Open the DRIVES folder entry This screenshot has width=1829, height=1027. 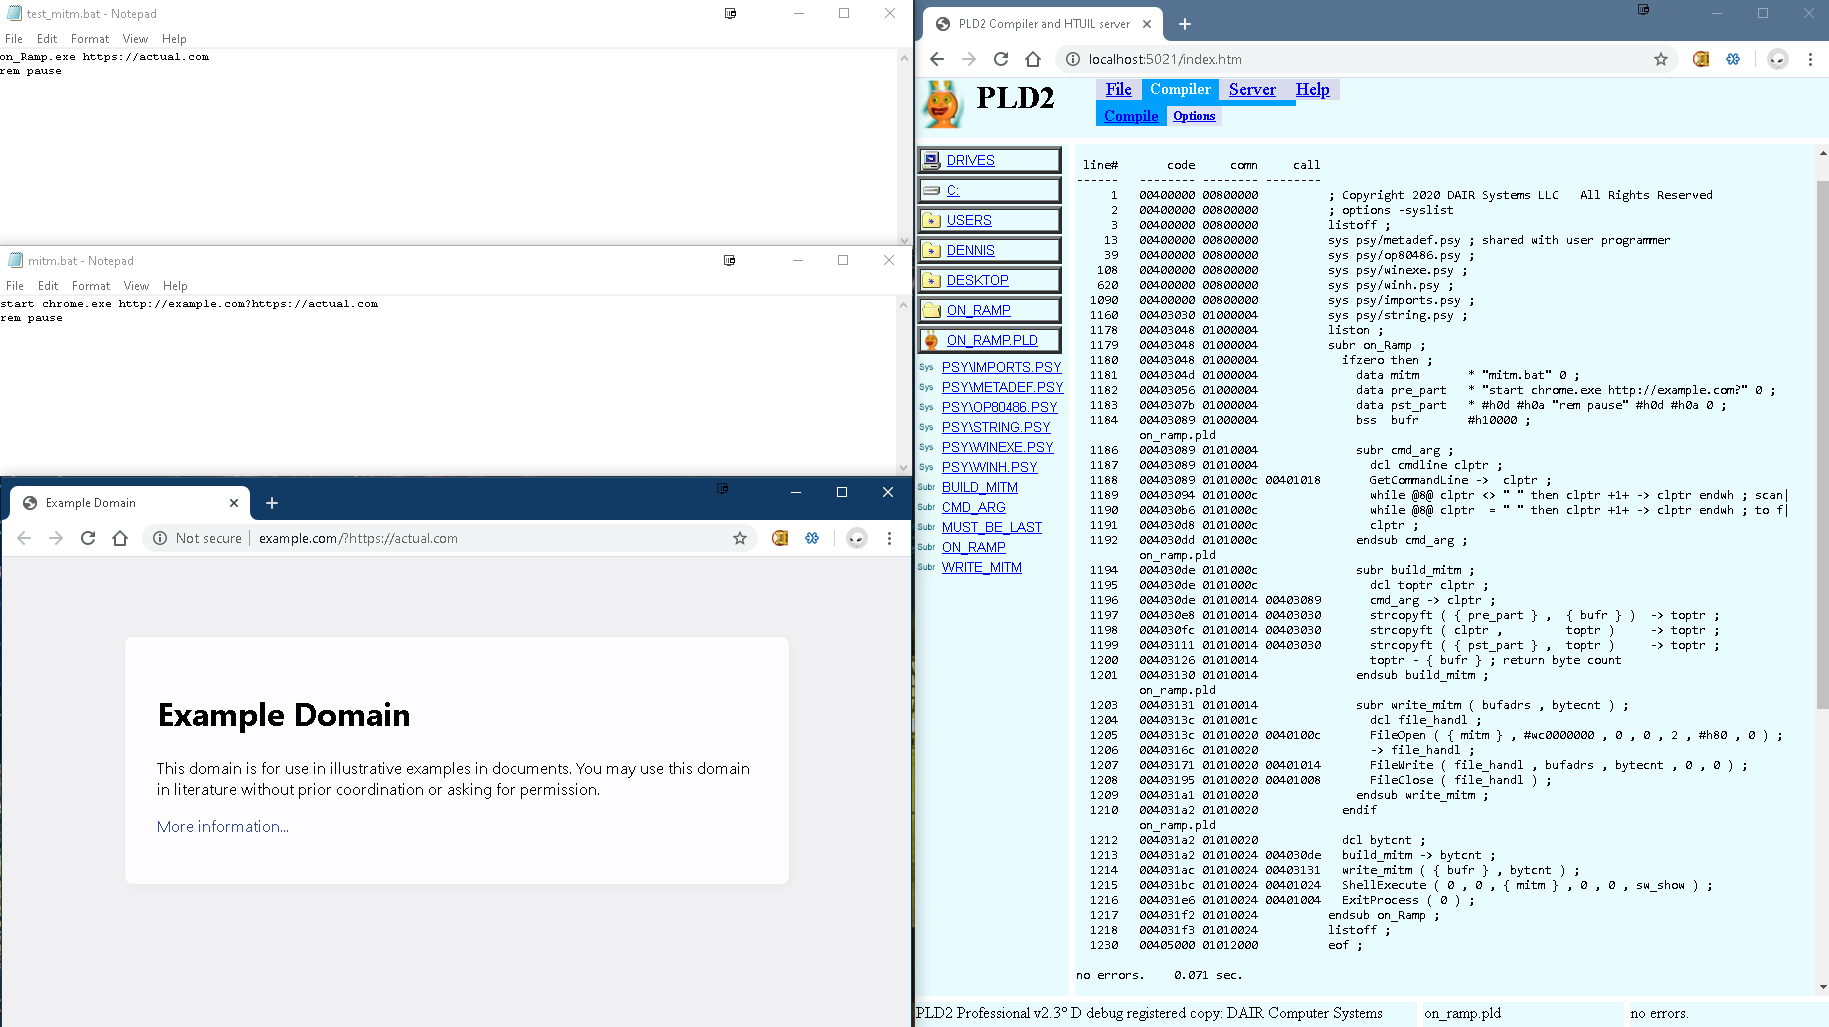[x=970, y=160]
